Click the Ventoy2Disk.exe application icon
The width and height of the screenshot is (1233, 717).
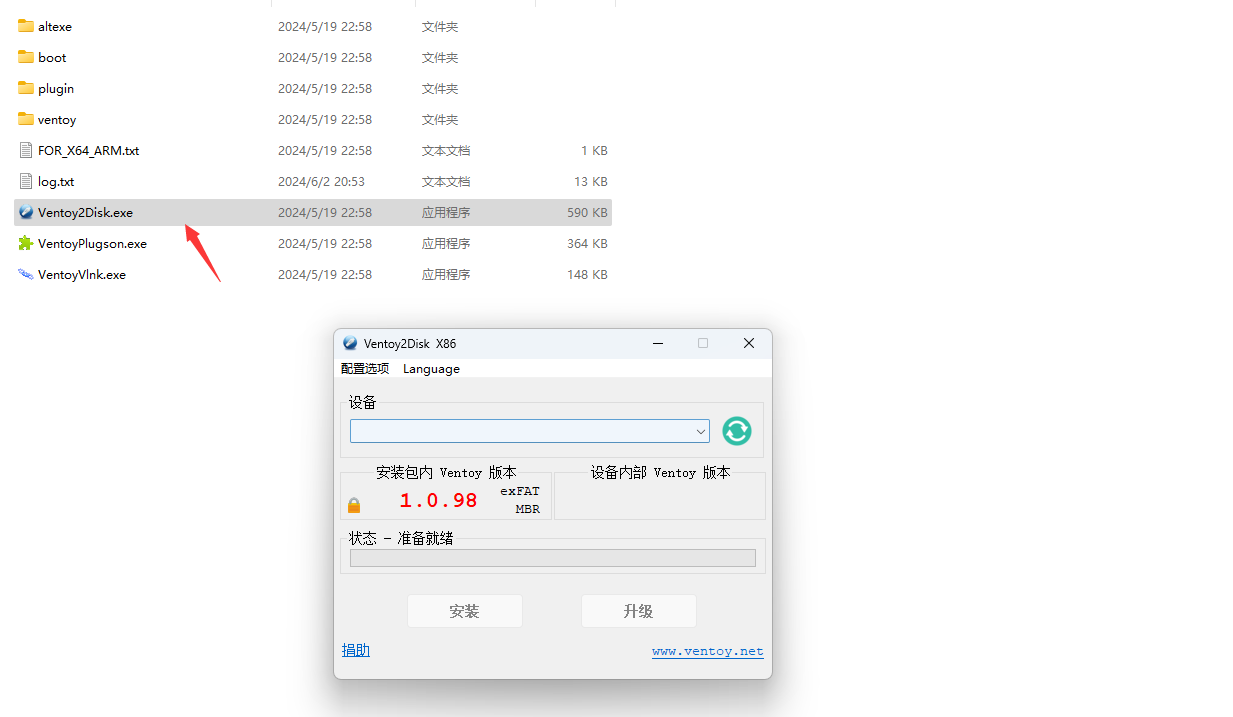coord(26,212)
